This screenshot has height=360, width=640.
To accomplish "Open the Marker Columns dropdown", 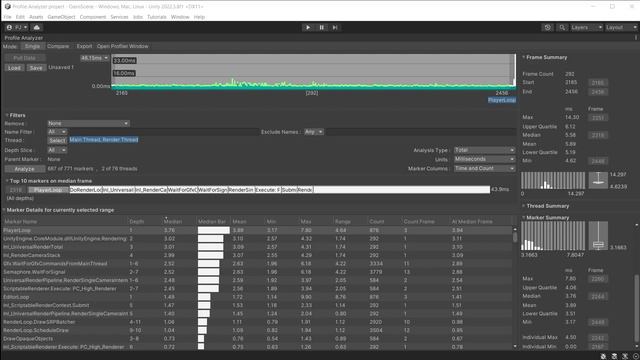I will tap(484, 169).
